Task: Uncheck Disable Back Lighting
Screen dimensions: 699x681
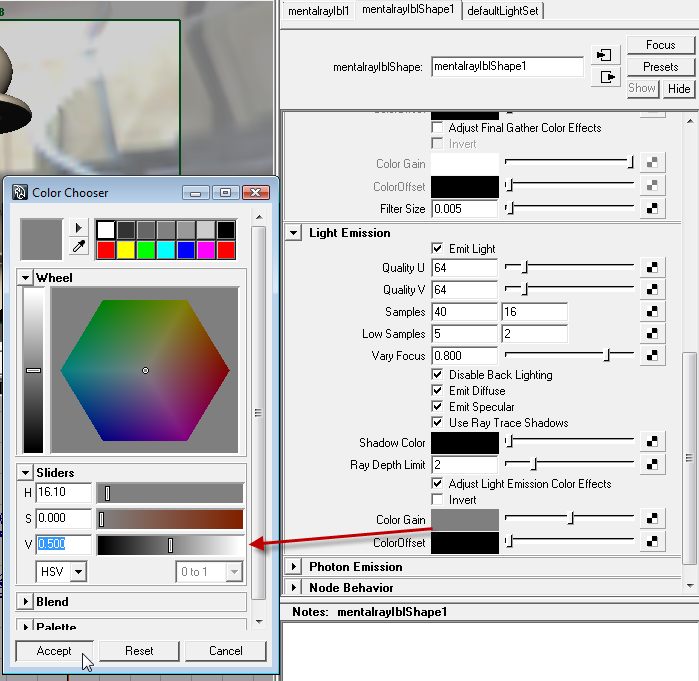Action: [437, 375]
